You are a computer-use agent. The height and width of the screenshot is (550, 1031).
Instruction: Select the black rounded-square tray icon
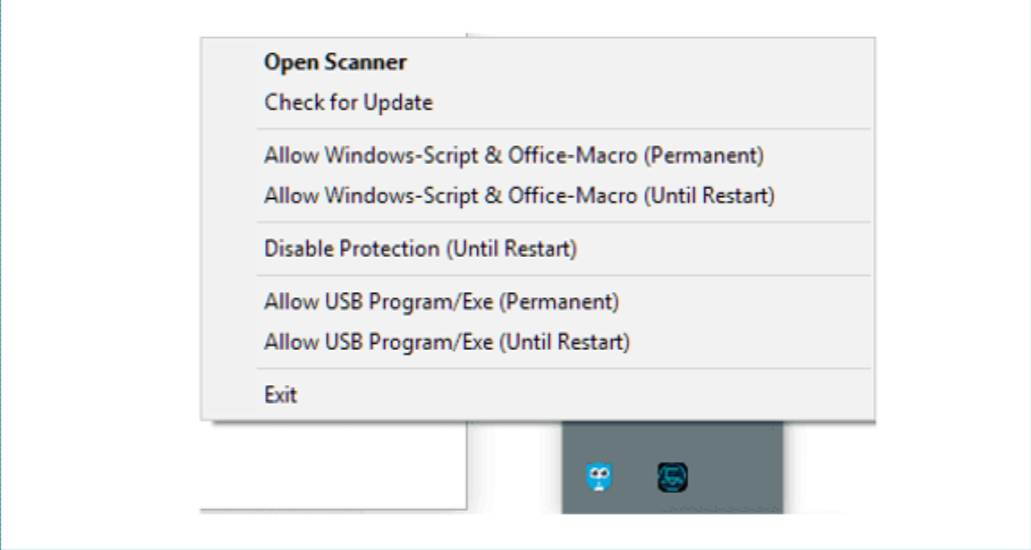[x=673, y=477]
